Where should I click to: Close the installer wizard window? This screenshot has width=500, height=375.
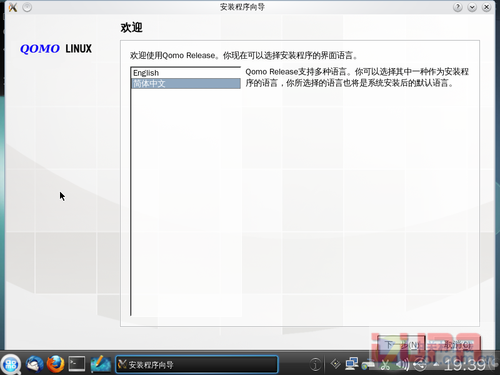pos(486,7)
